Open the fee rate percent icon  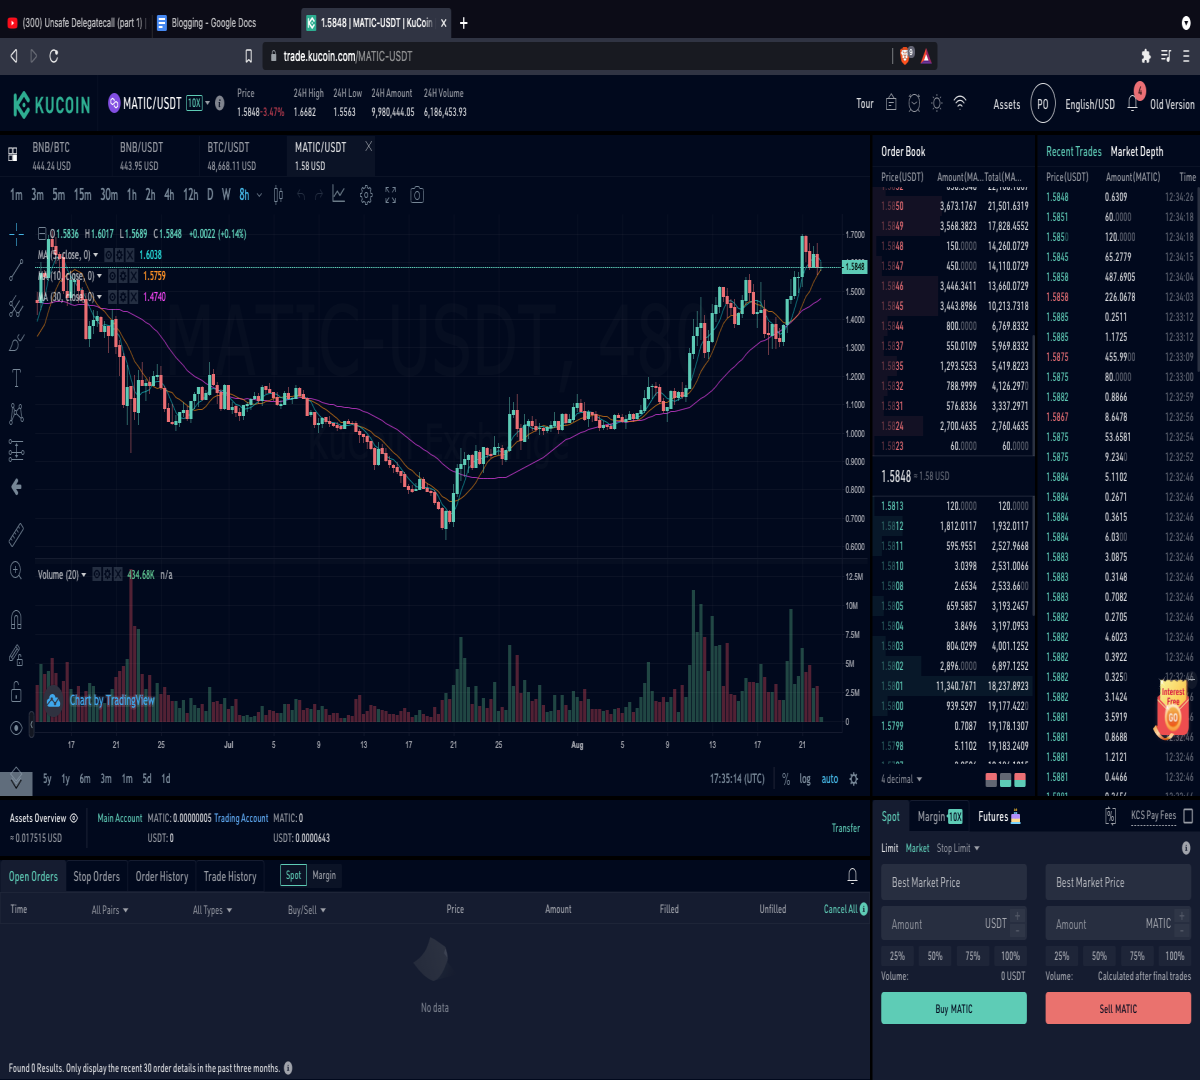(1110, 816)
